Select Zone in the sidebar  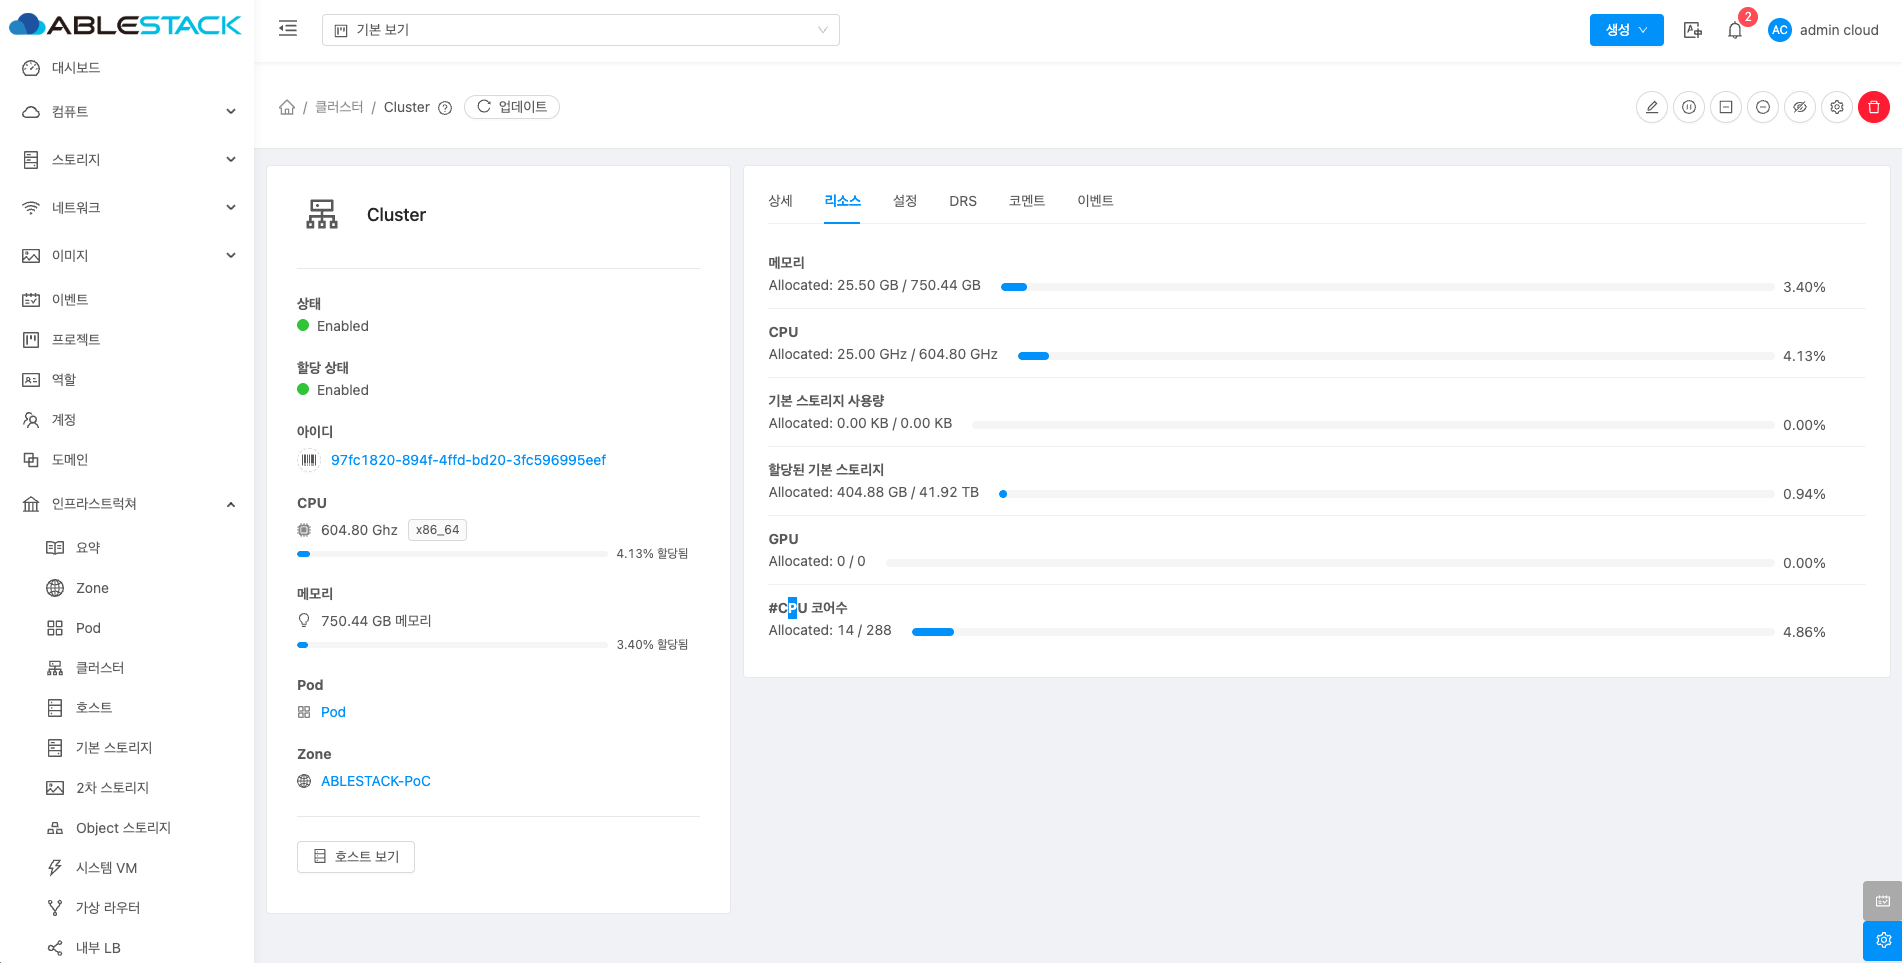92,588
